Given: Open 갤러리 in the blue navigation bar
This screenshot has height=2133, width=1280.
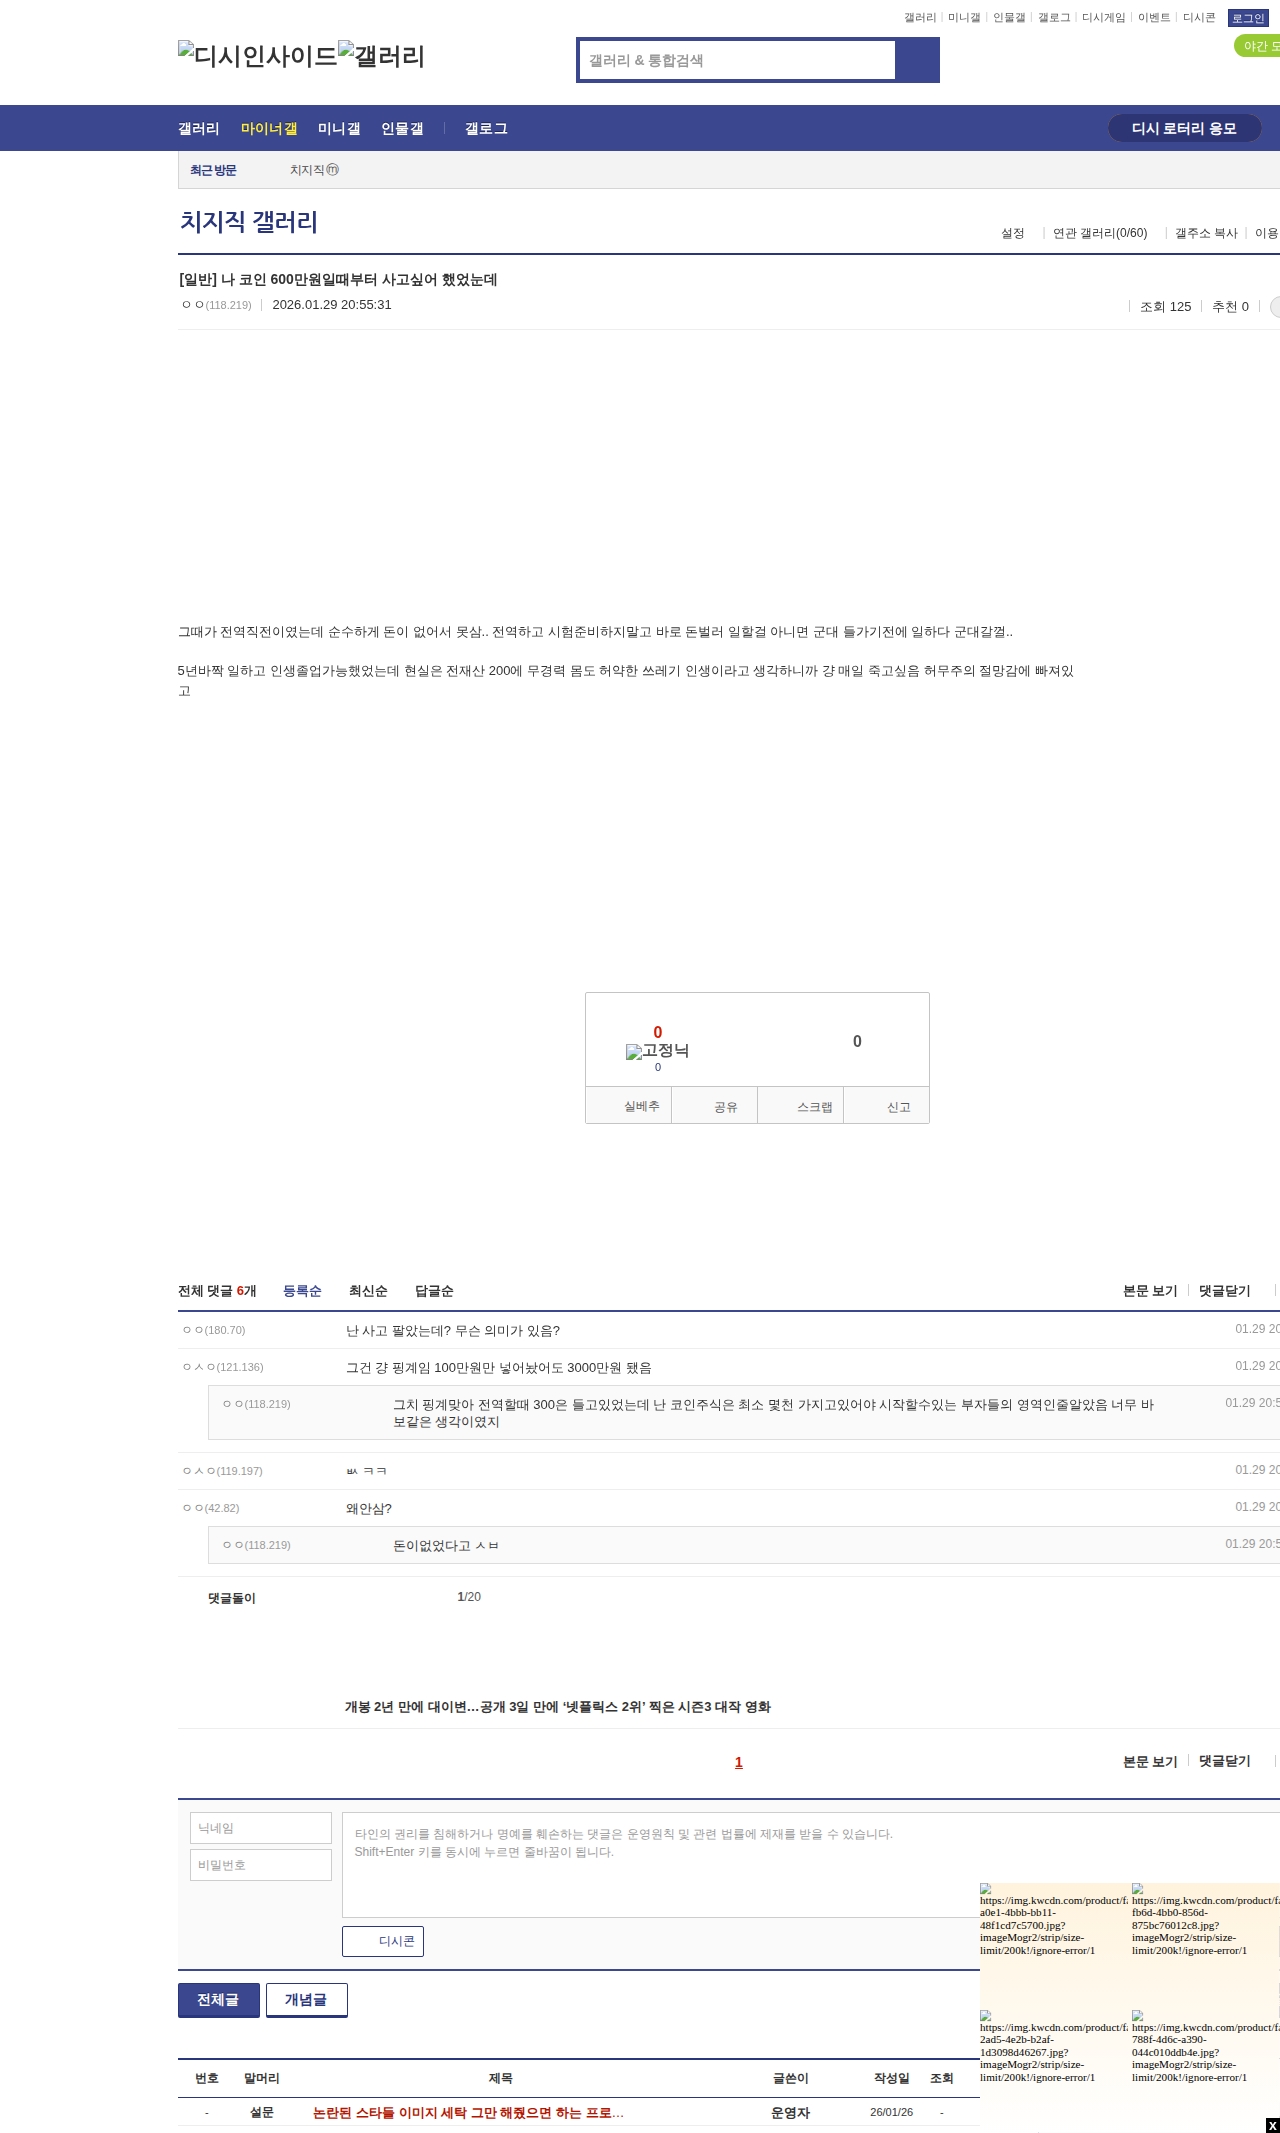Looking at the screenshot, I should (199, 128).
